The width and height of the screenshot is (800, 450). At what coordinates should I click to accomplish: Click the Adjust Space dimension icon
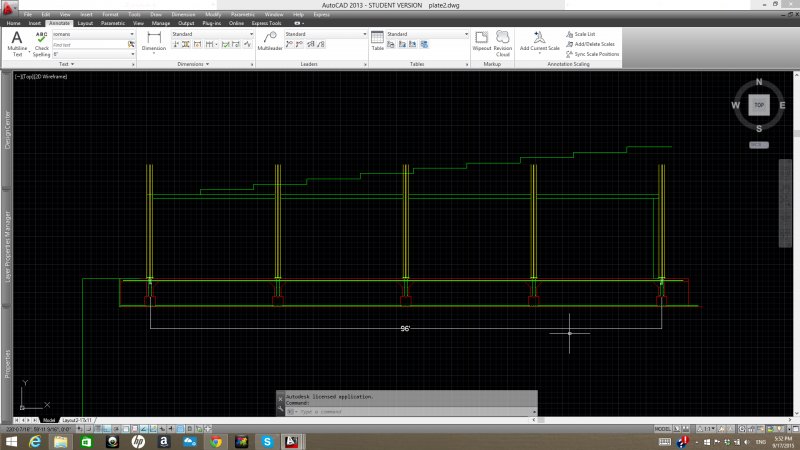pyautogui.click(x=186, y=44)
